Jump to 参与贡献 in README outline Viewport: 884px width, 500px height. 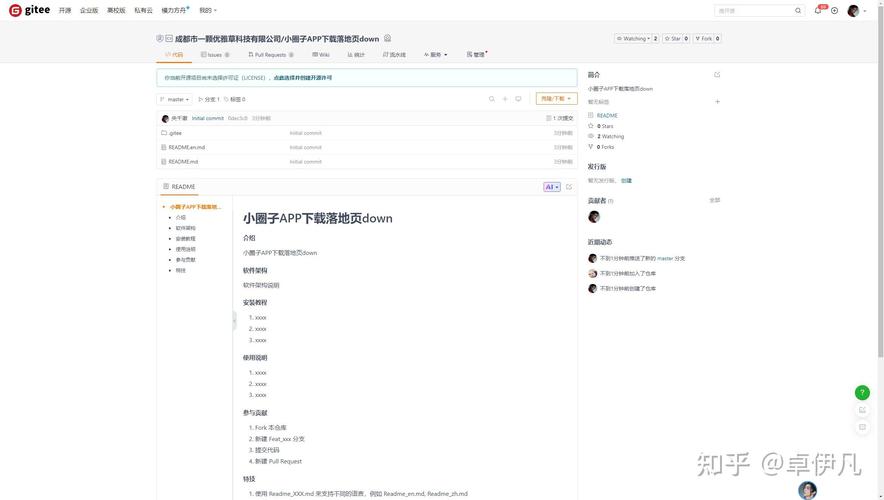[185, 260]
